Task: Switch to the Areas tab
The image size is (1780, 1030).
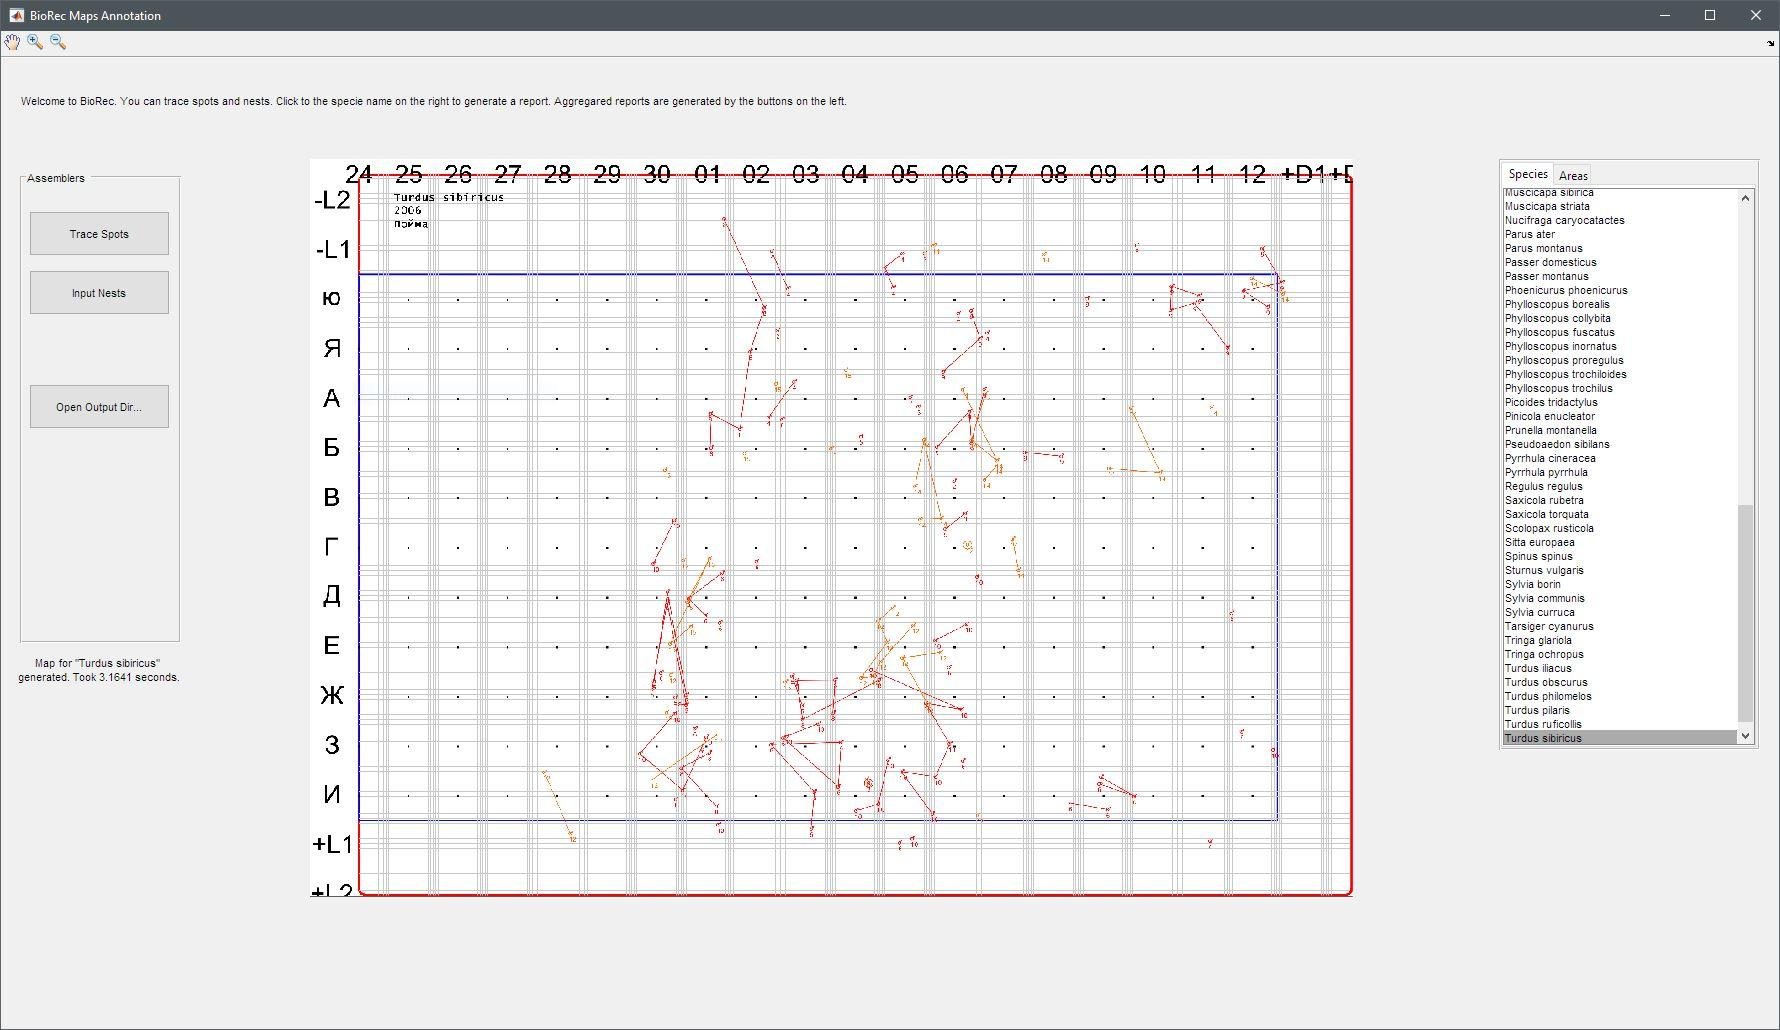Action: click(x=1573, y=175)
